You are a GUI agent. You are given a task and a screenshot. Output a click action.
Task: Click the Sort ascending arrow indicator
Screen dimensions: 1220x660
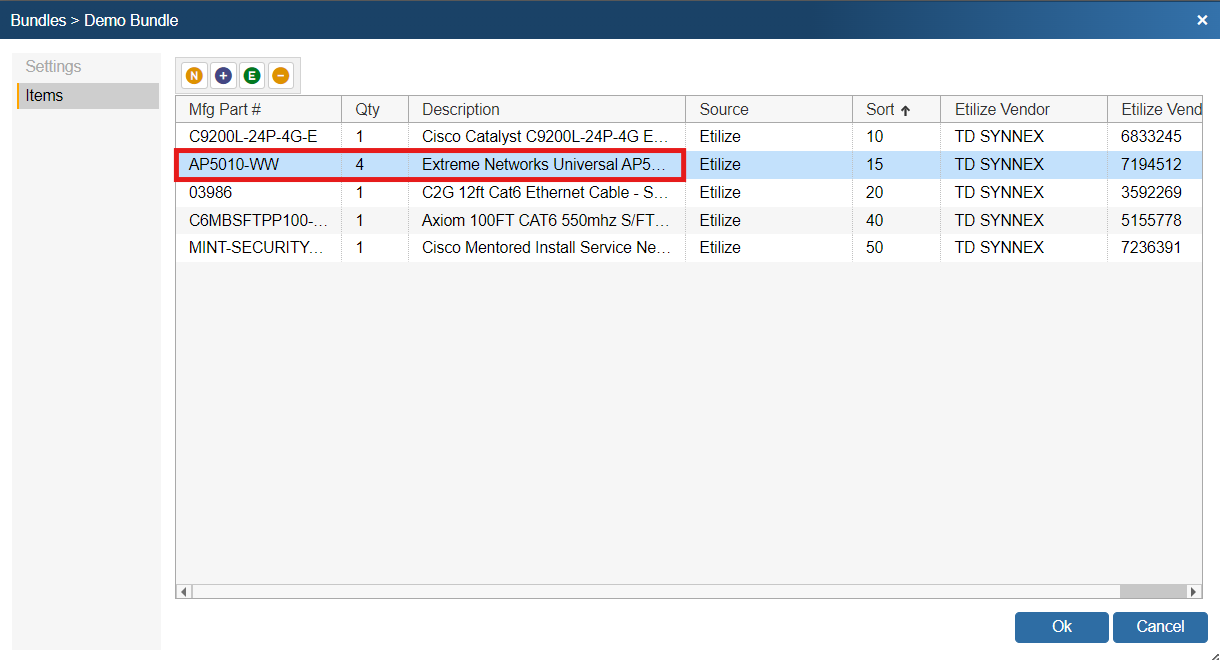point(906,110)
